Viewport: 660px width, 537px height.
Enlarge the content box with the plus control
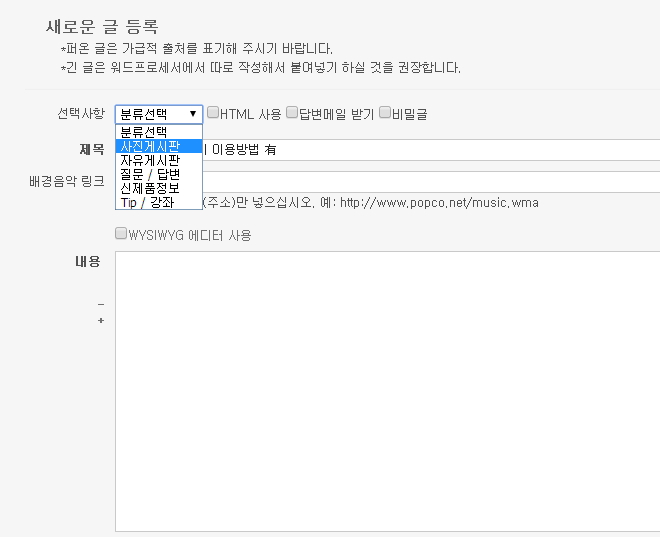[101, 321]
